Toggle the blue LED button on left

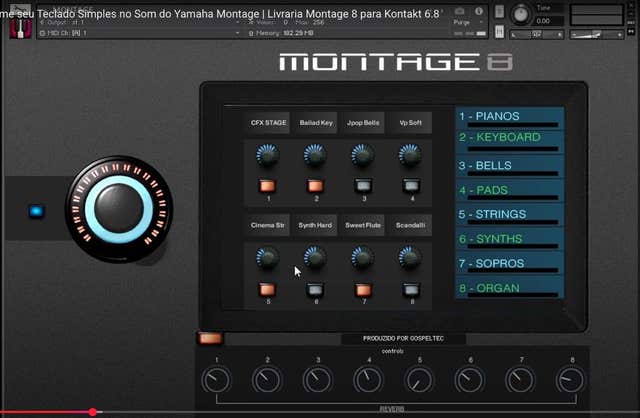[x=37, y=211]
